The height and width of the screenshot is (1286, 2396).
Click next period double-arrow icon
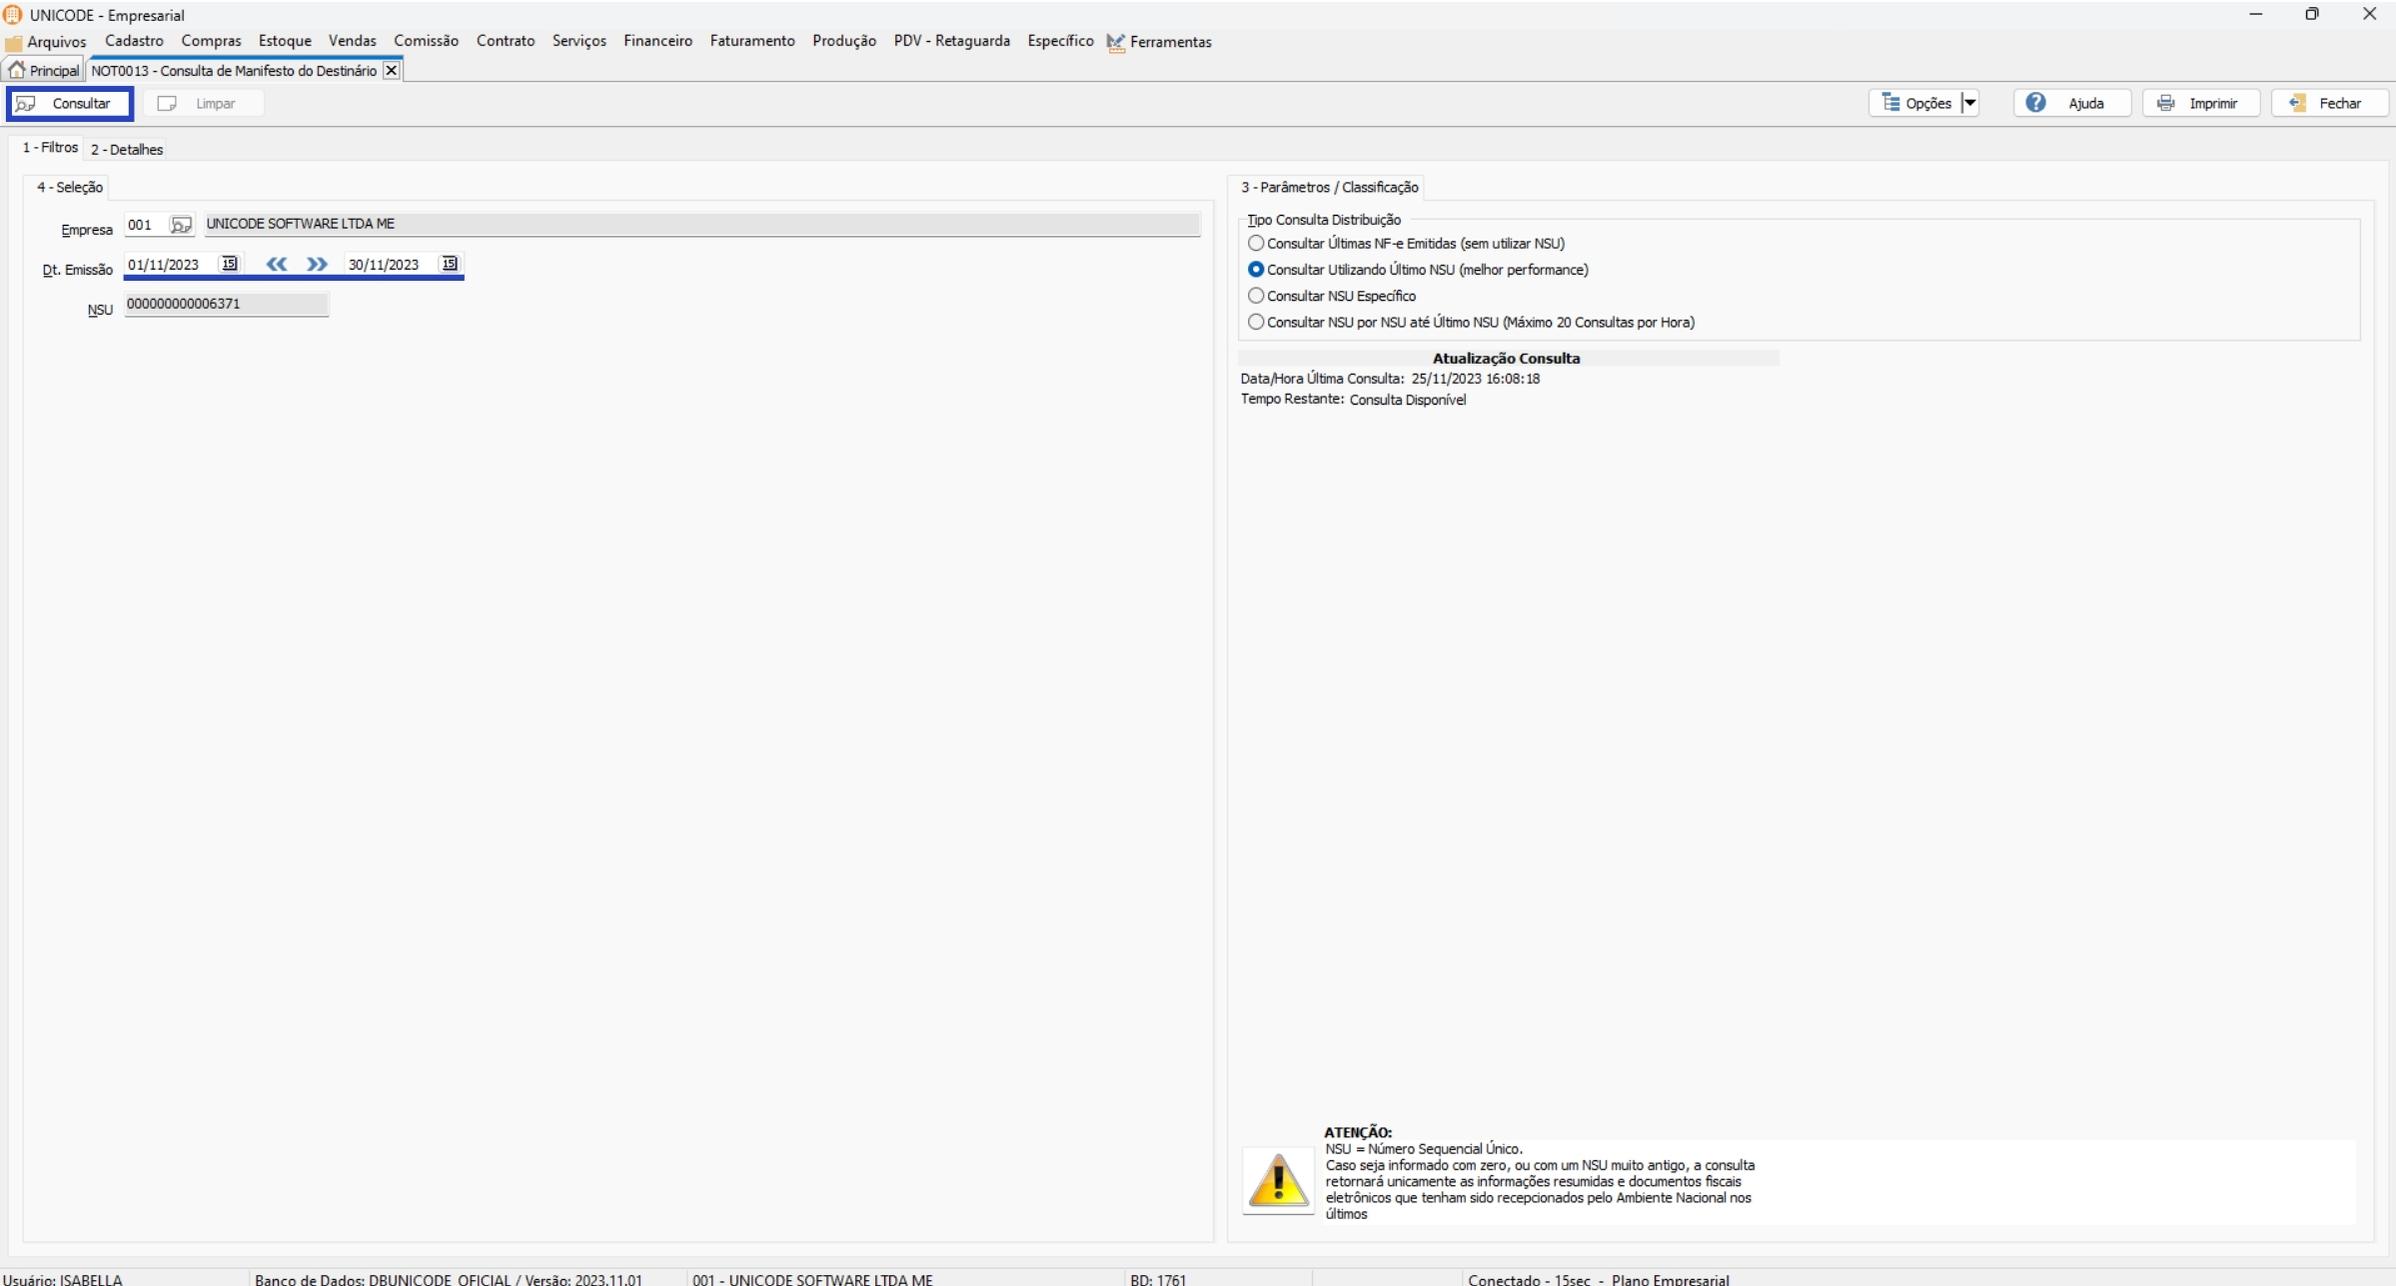point(317,264)
